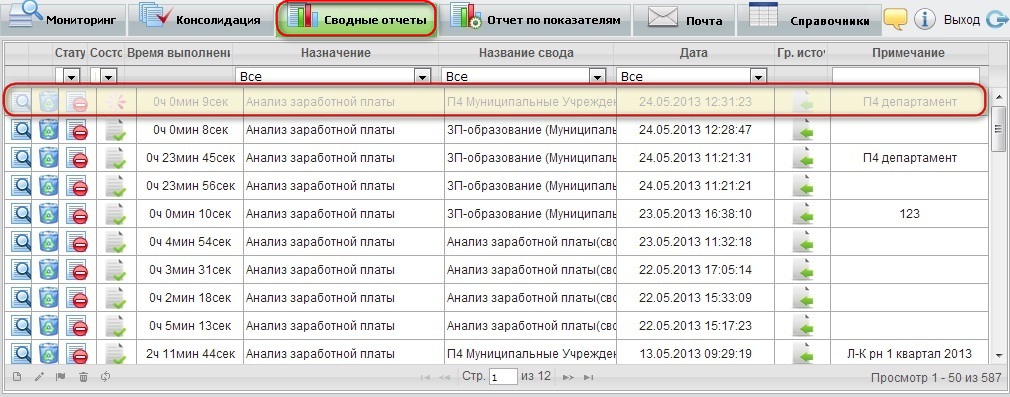
Task: Expand the Дата filter dropdown
Action: click(759, 77)
